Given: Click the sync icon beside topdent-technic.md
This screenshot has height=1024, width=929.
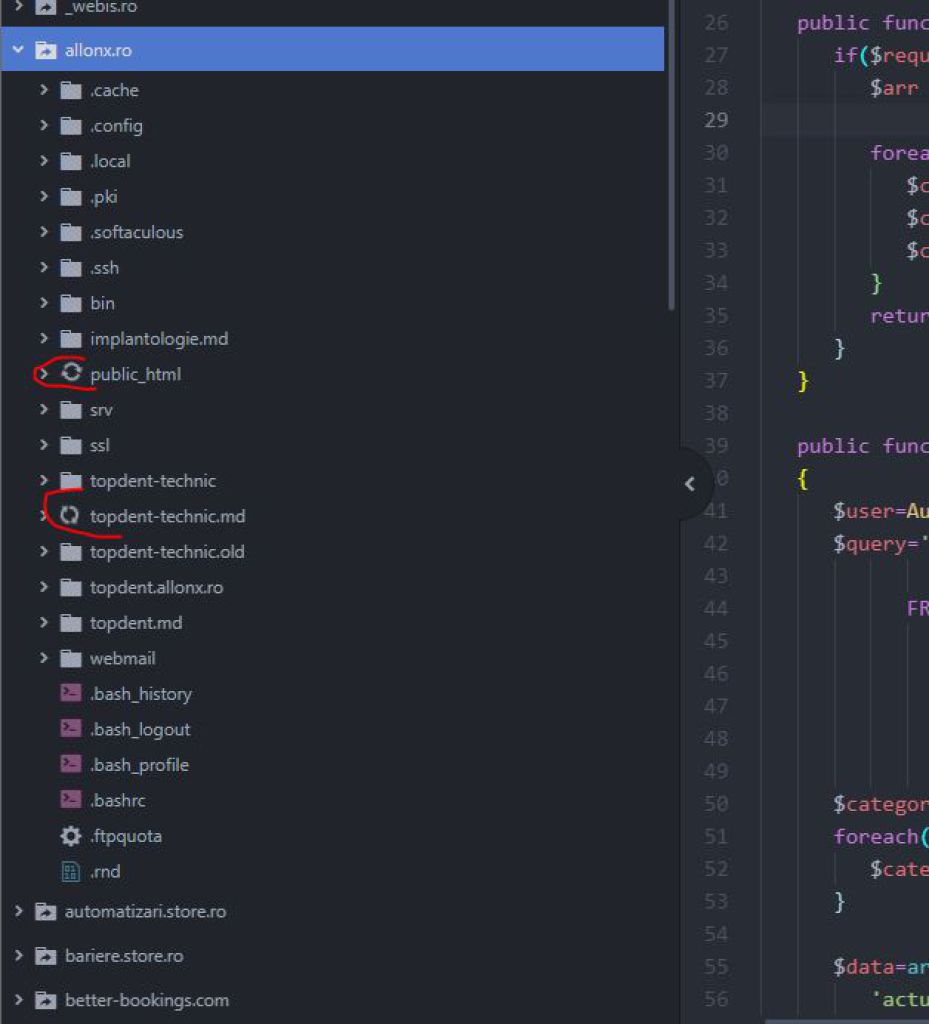Looking at the screenshot, I should tap(70, 515).
